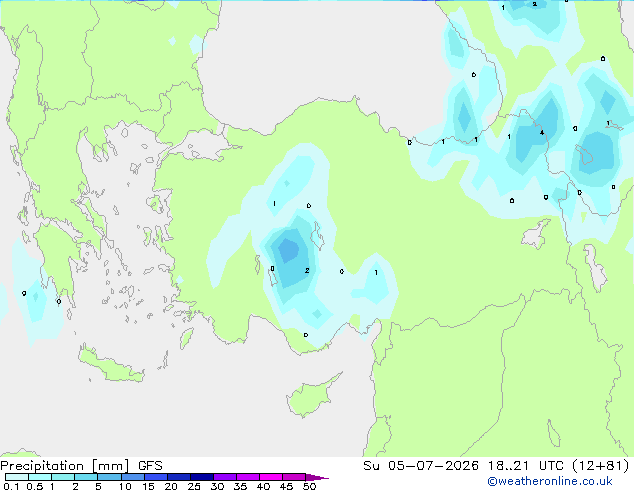Click the above-50 arrow end of legend

click(x=317, y=477)
